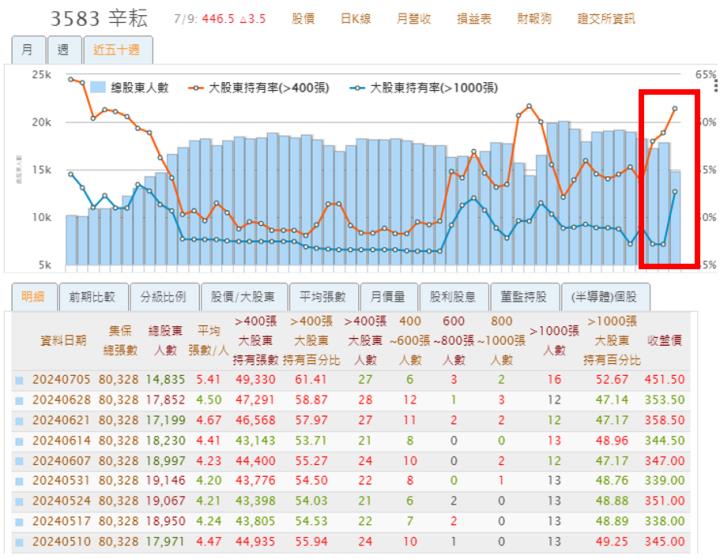Click date cell 20240607
Screen dimensions: 720x559
pyautogui.click(x=62, y=461)
